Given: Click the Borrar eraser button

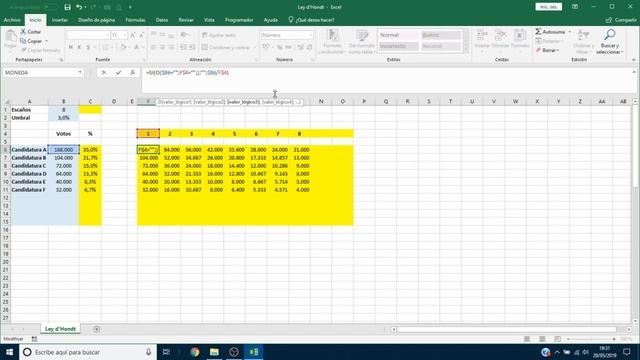Looking at the screenshot, I should pos(547,50).
